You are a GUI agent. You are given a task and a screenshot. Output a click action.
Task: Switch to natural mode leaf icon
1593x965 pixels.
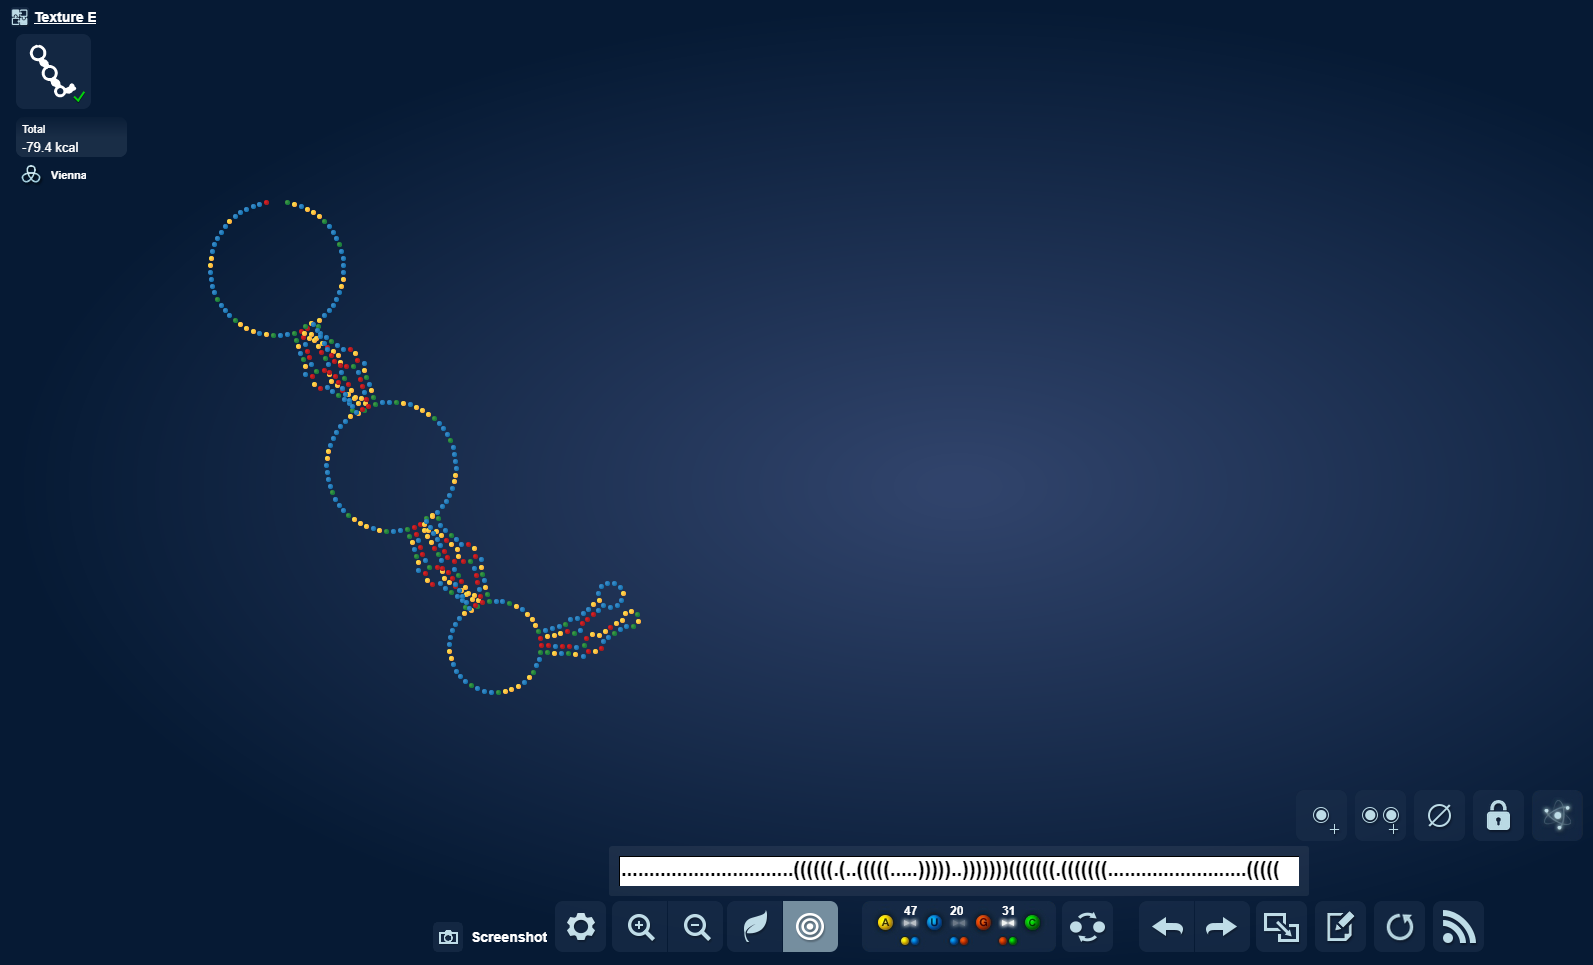click(755, 927)
